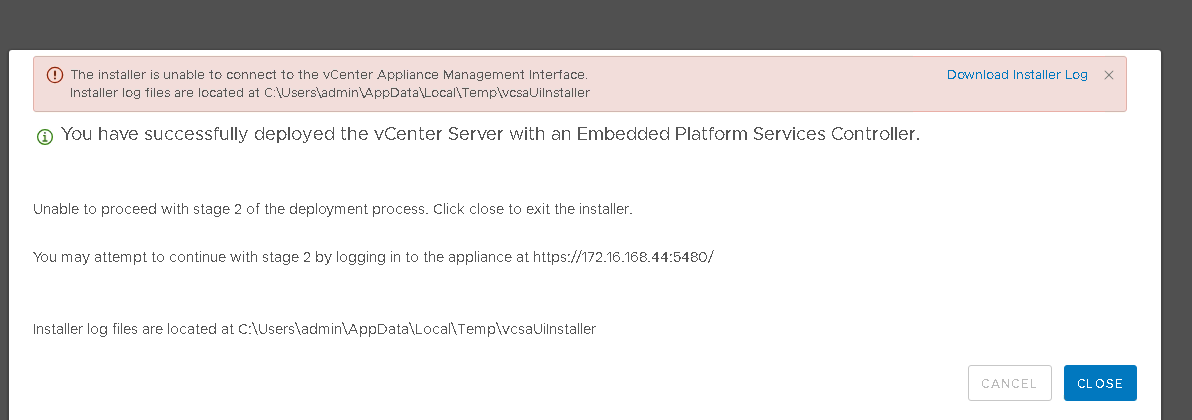Click the vcsaUiInstaller log path in alert banner
The width and height of the screenshot is (1192, 420).
427,93
